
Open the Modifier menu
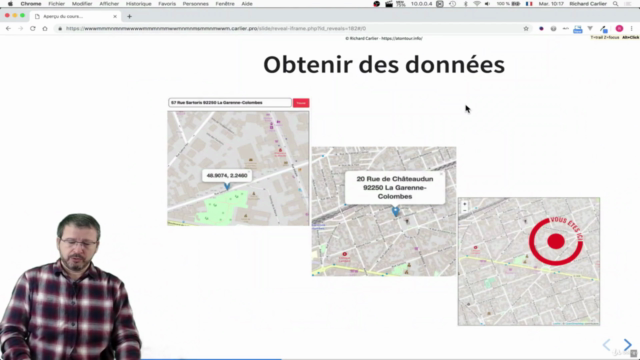pyautogui.click(x=82, y=4)
